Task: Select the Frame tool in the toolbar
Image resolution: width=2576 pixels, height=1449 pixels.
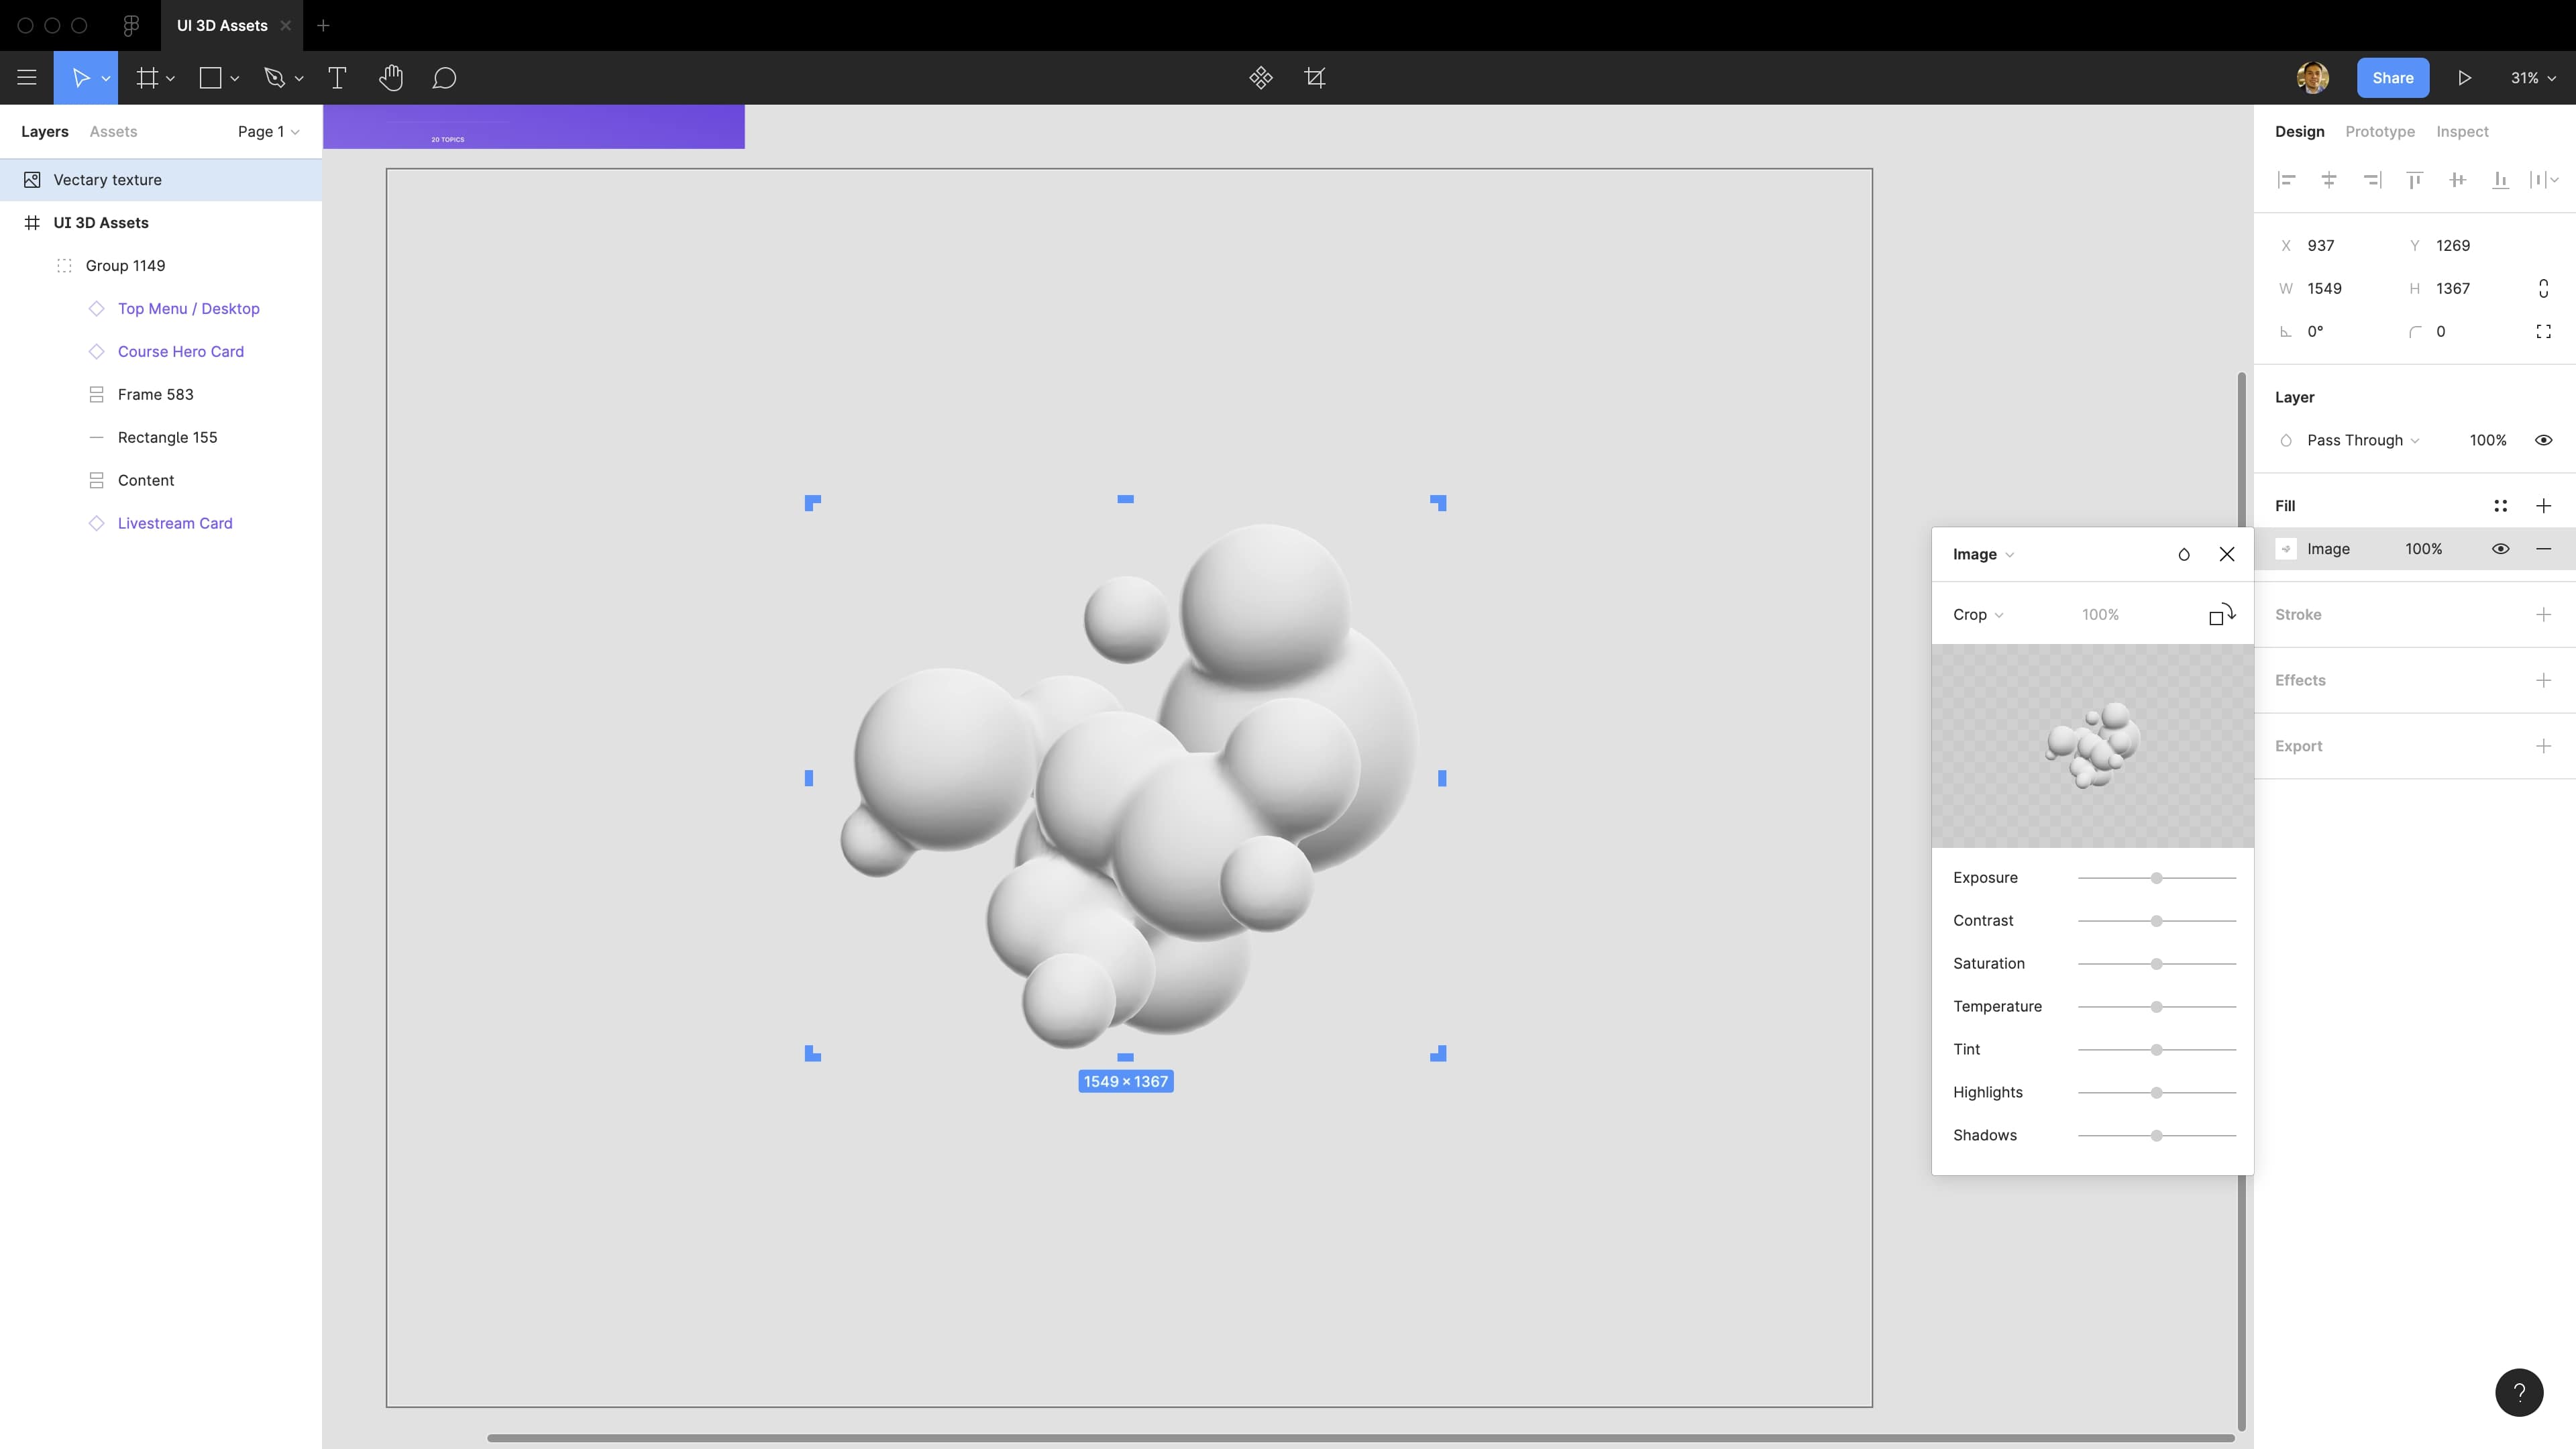Action: (x=147, y=78)
